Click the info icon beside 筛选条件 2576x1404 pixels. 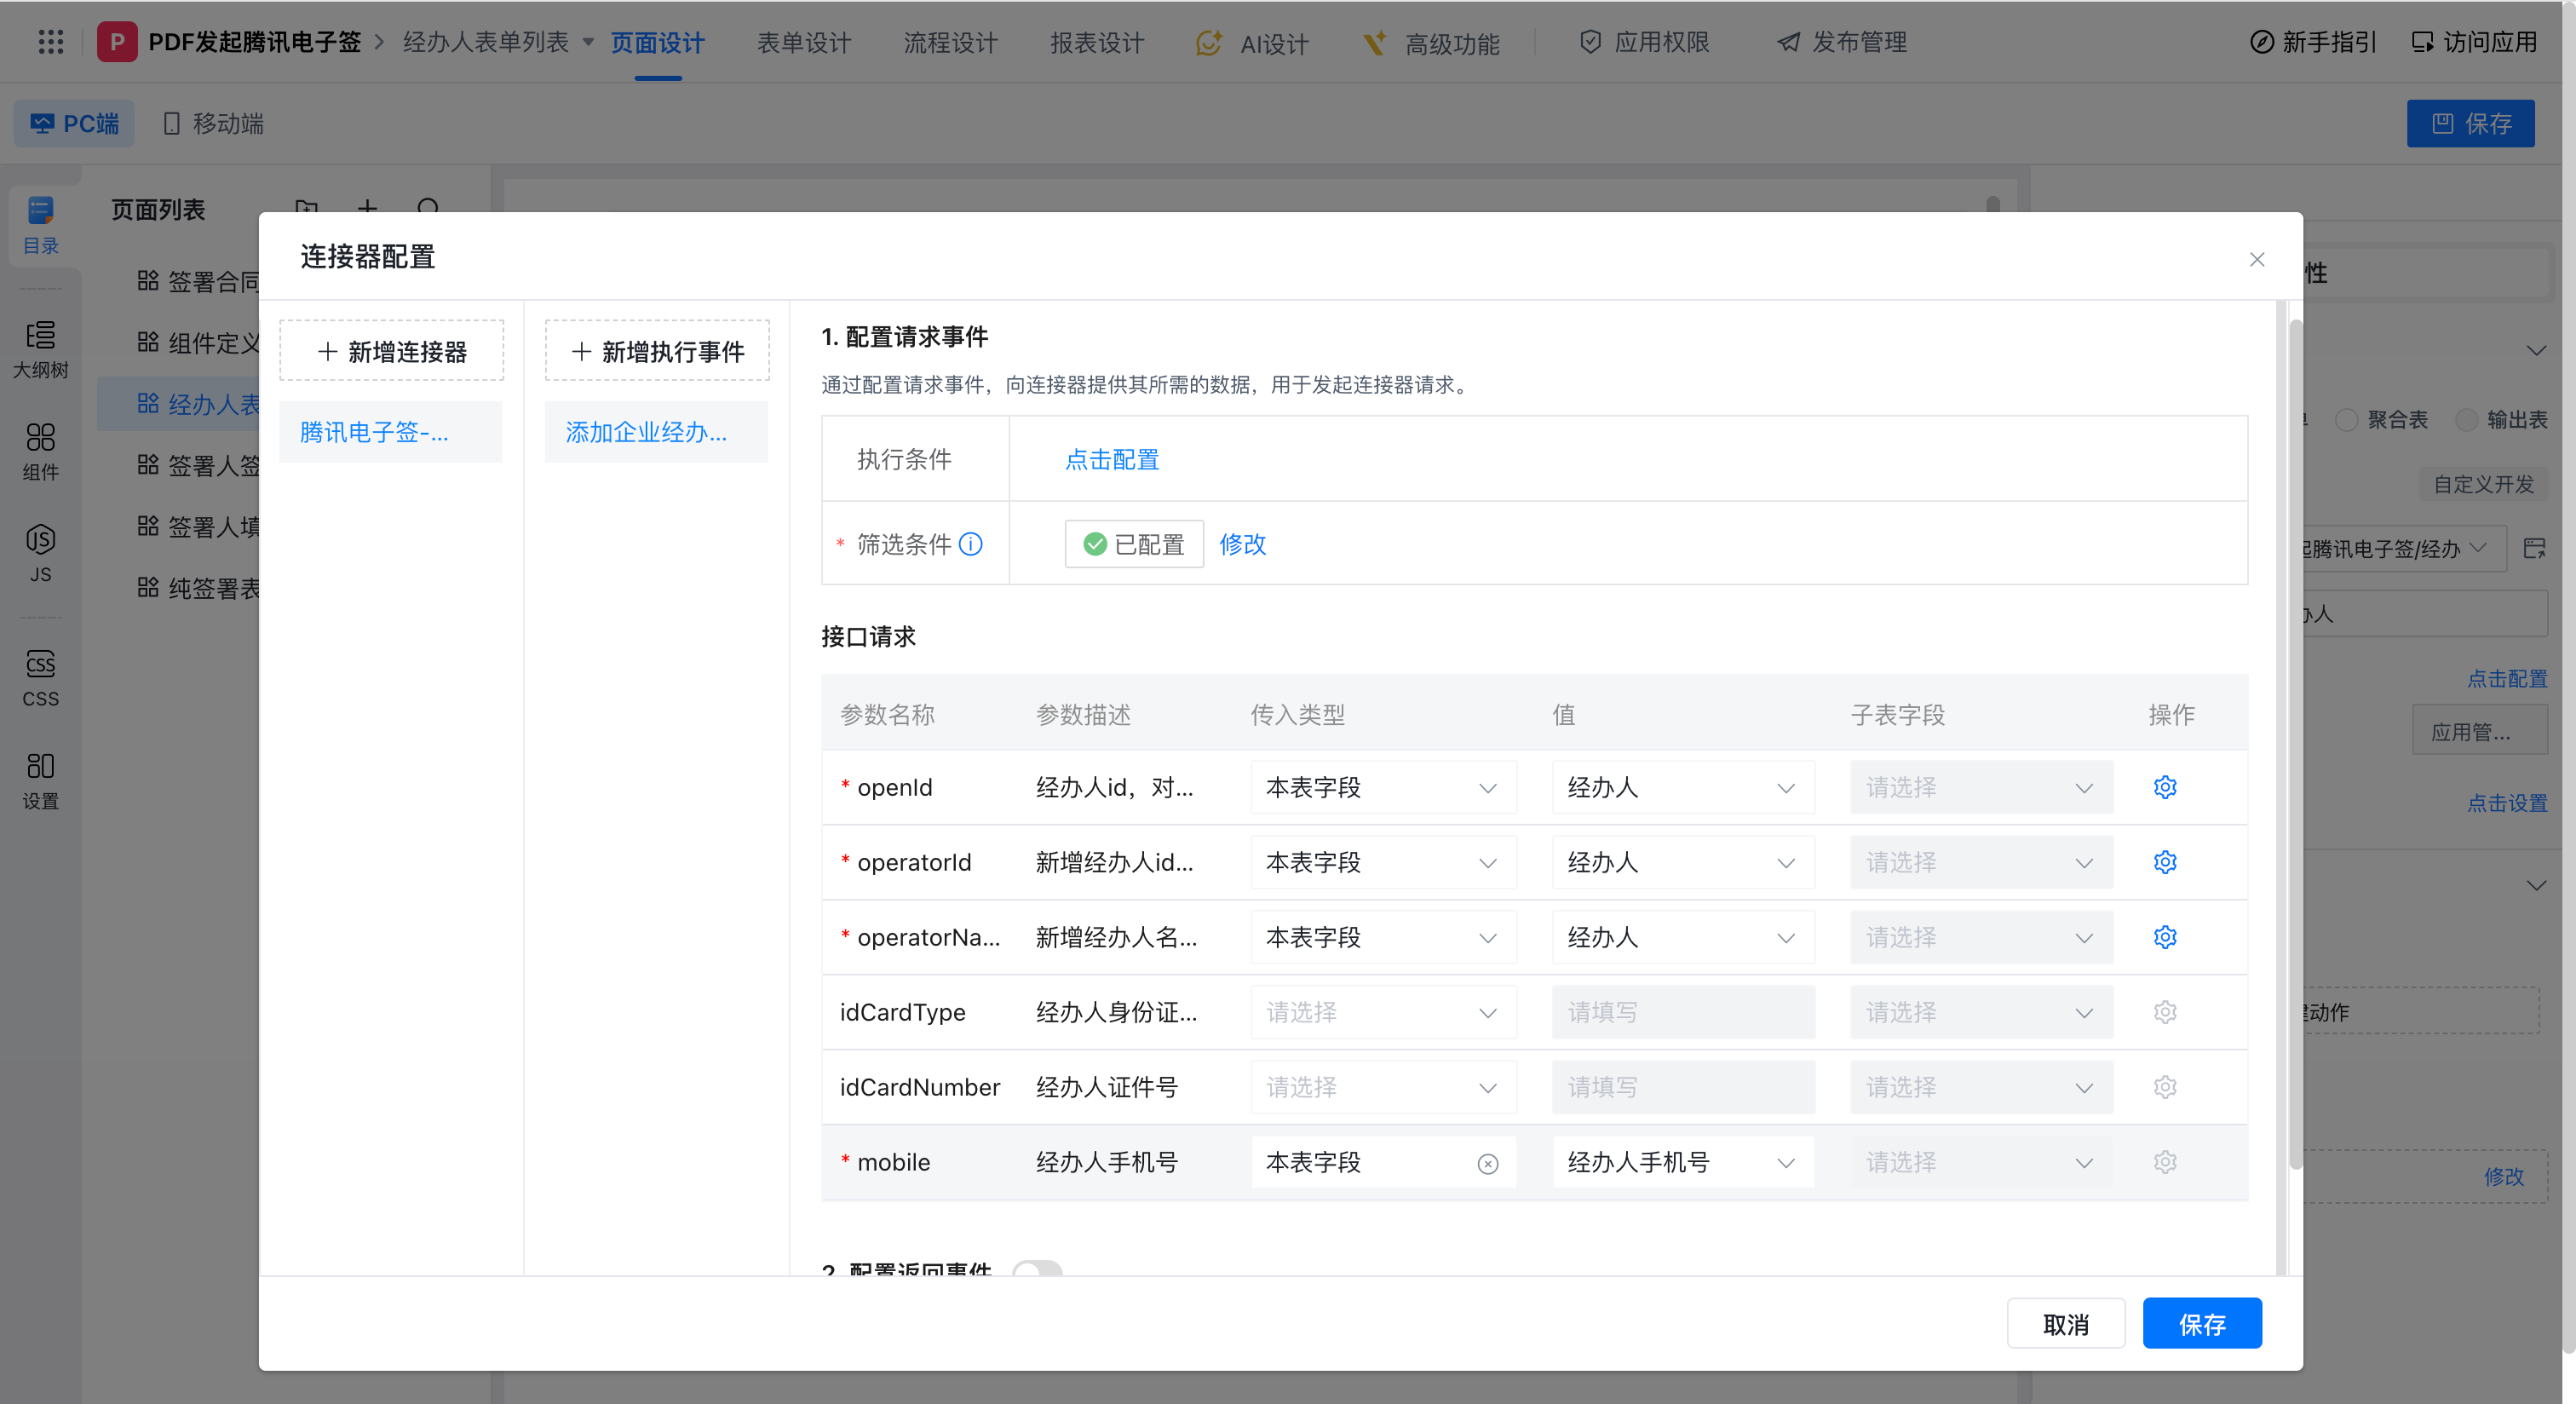pos(970,544)
